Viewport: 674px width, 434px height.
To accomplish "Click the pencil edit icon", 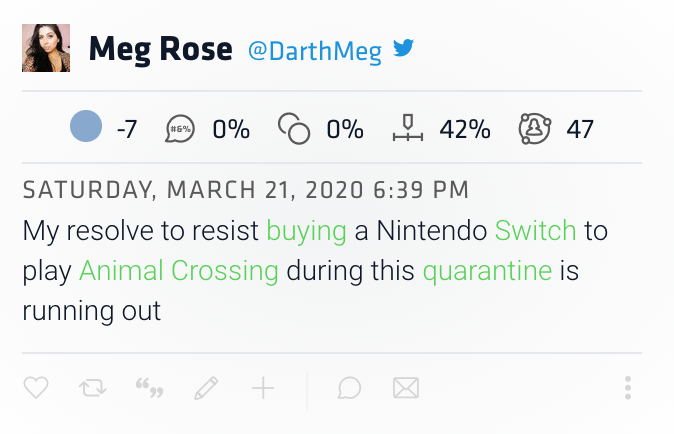I will [x=206, y=388].
